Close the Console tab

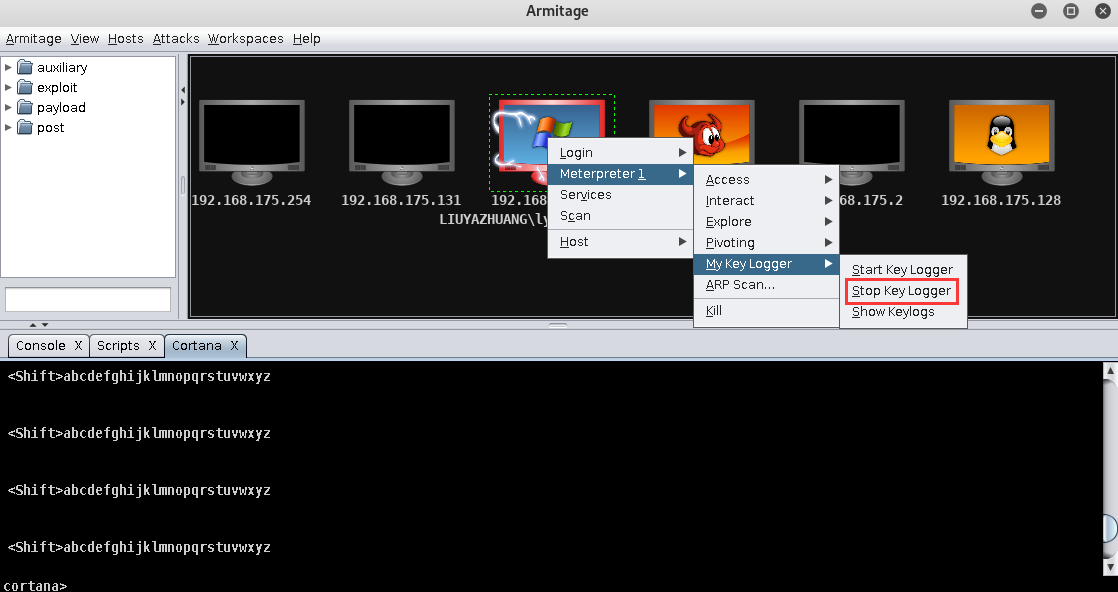pyautogui.click(x=78, y=346)
